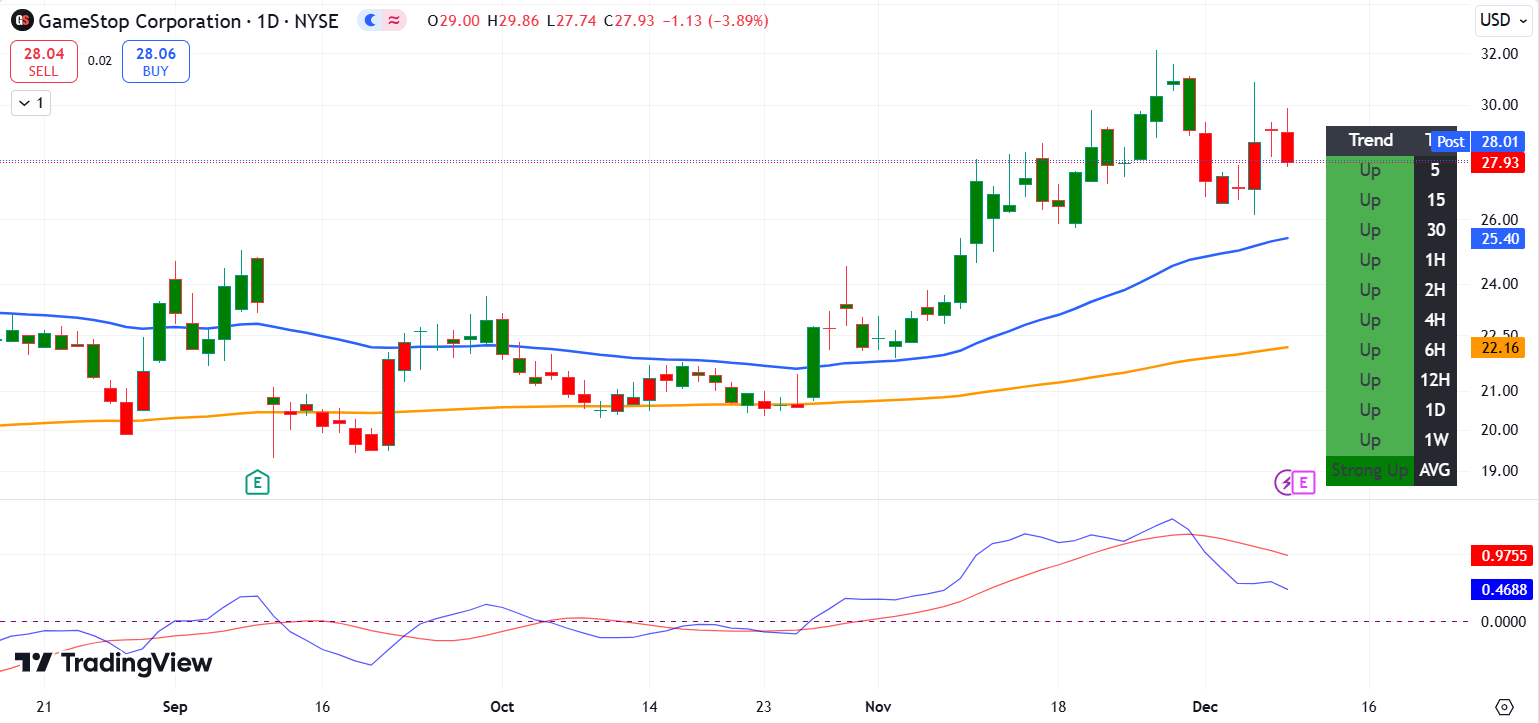The image size is (1539, 723).
Task: Click the Post 28.01 price label
Action: [1482, 142]
